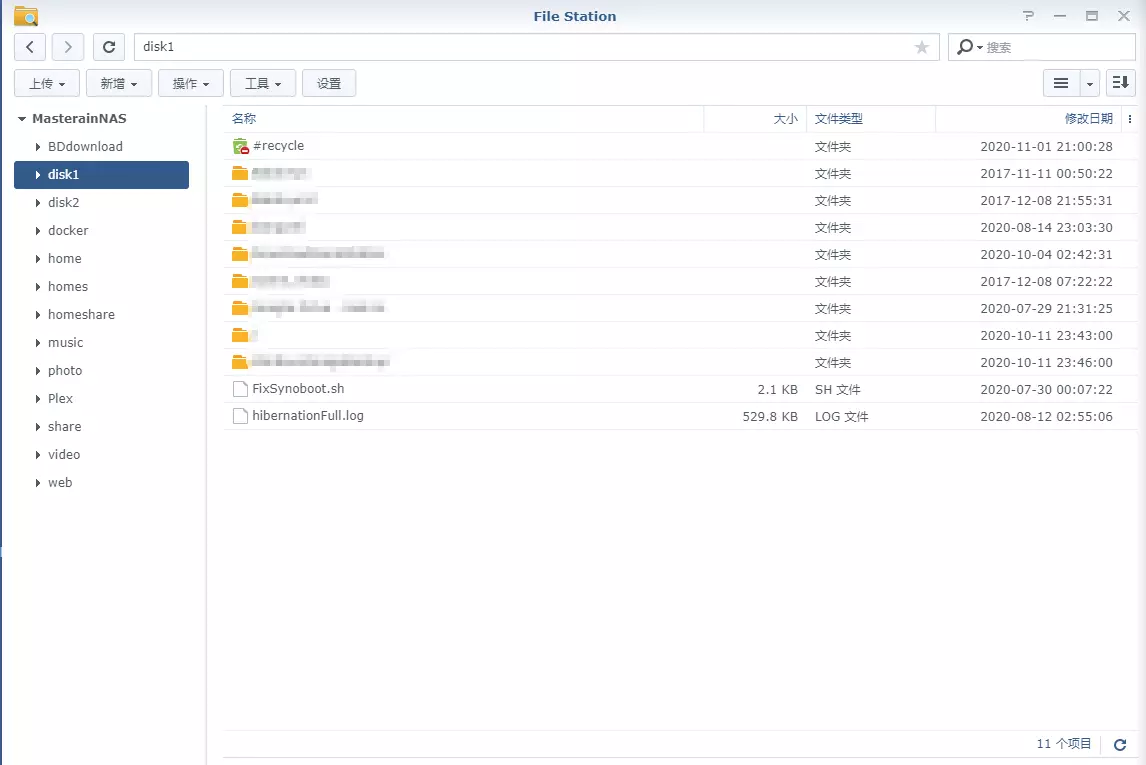Viewport: 1146px width, 765px height.
Task: Refresh the file list at bottom right
Action: [x=1120, y=745]
